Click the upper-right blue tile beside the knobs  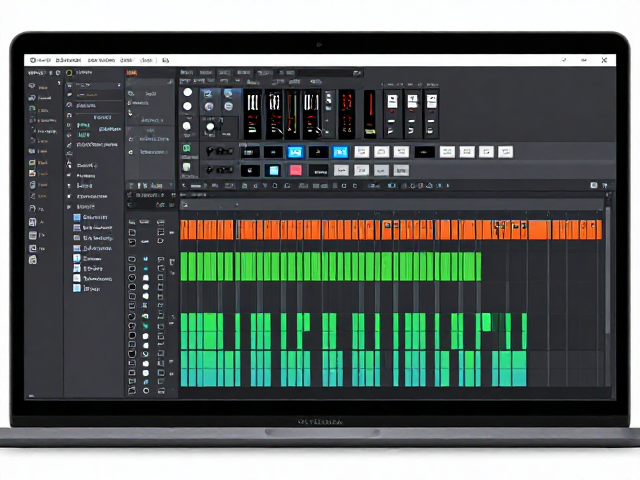coord(228,94)
